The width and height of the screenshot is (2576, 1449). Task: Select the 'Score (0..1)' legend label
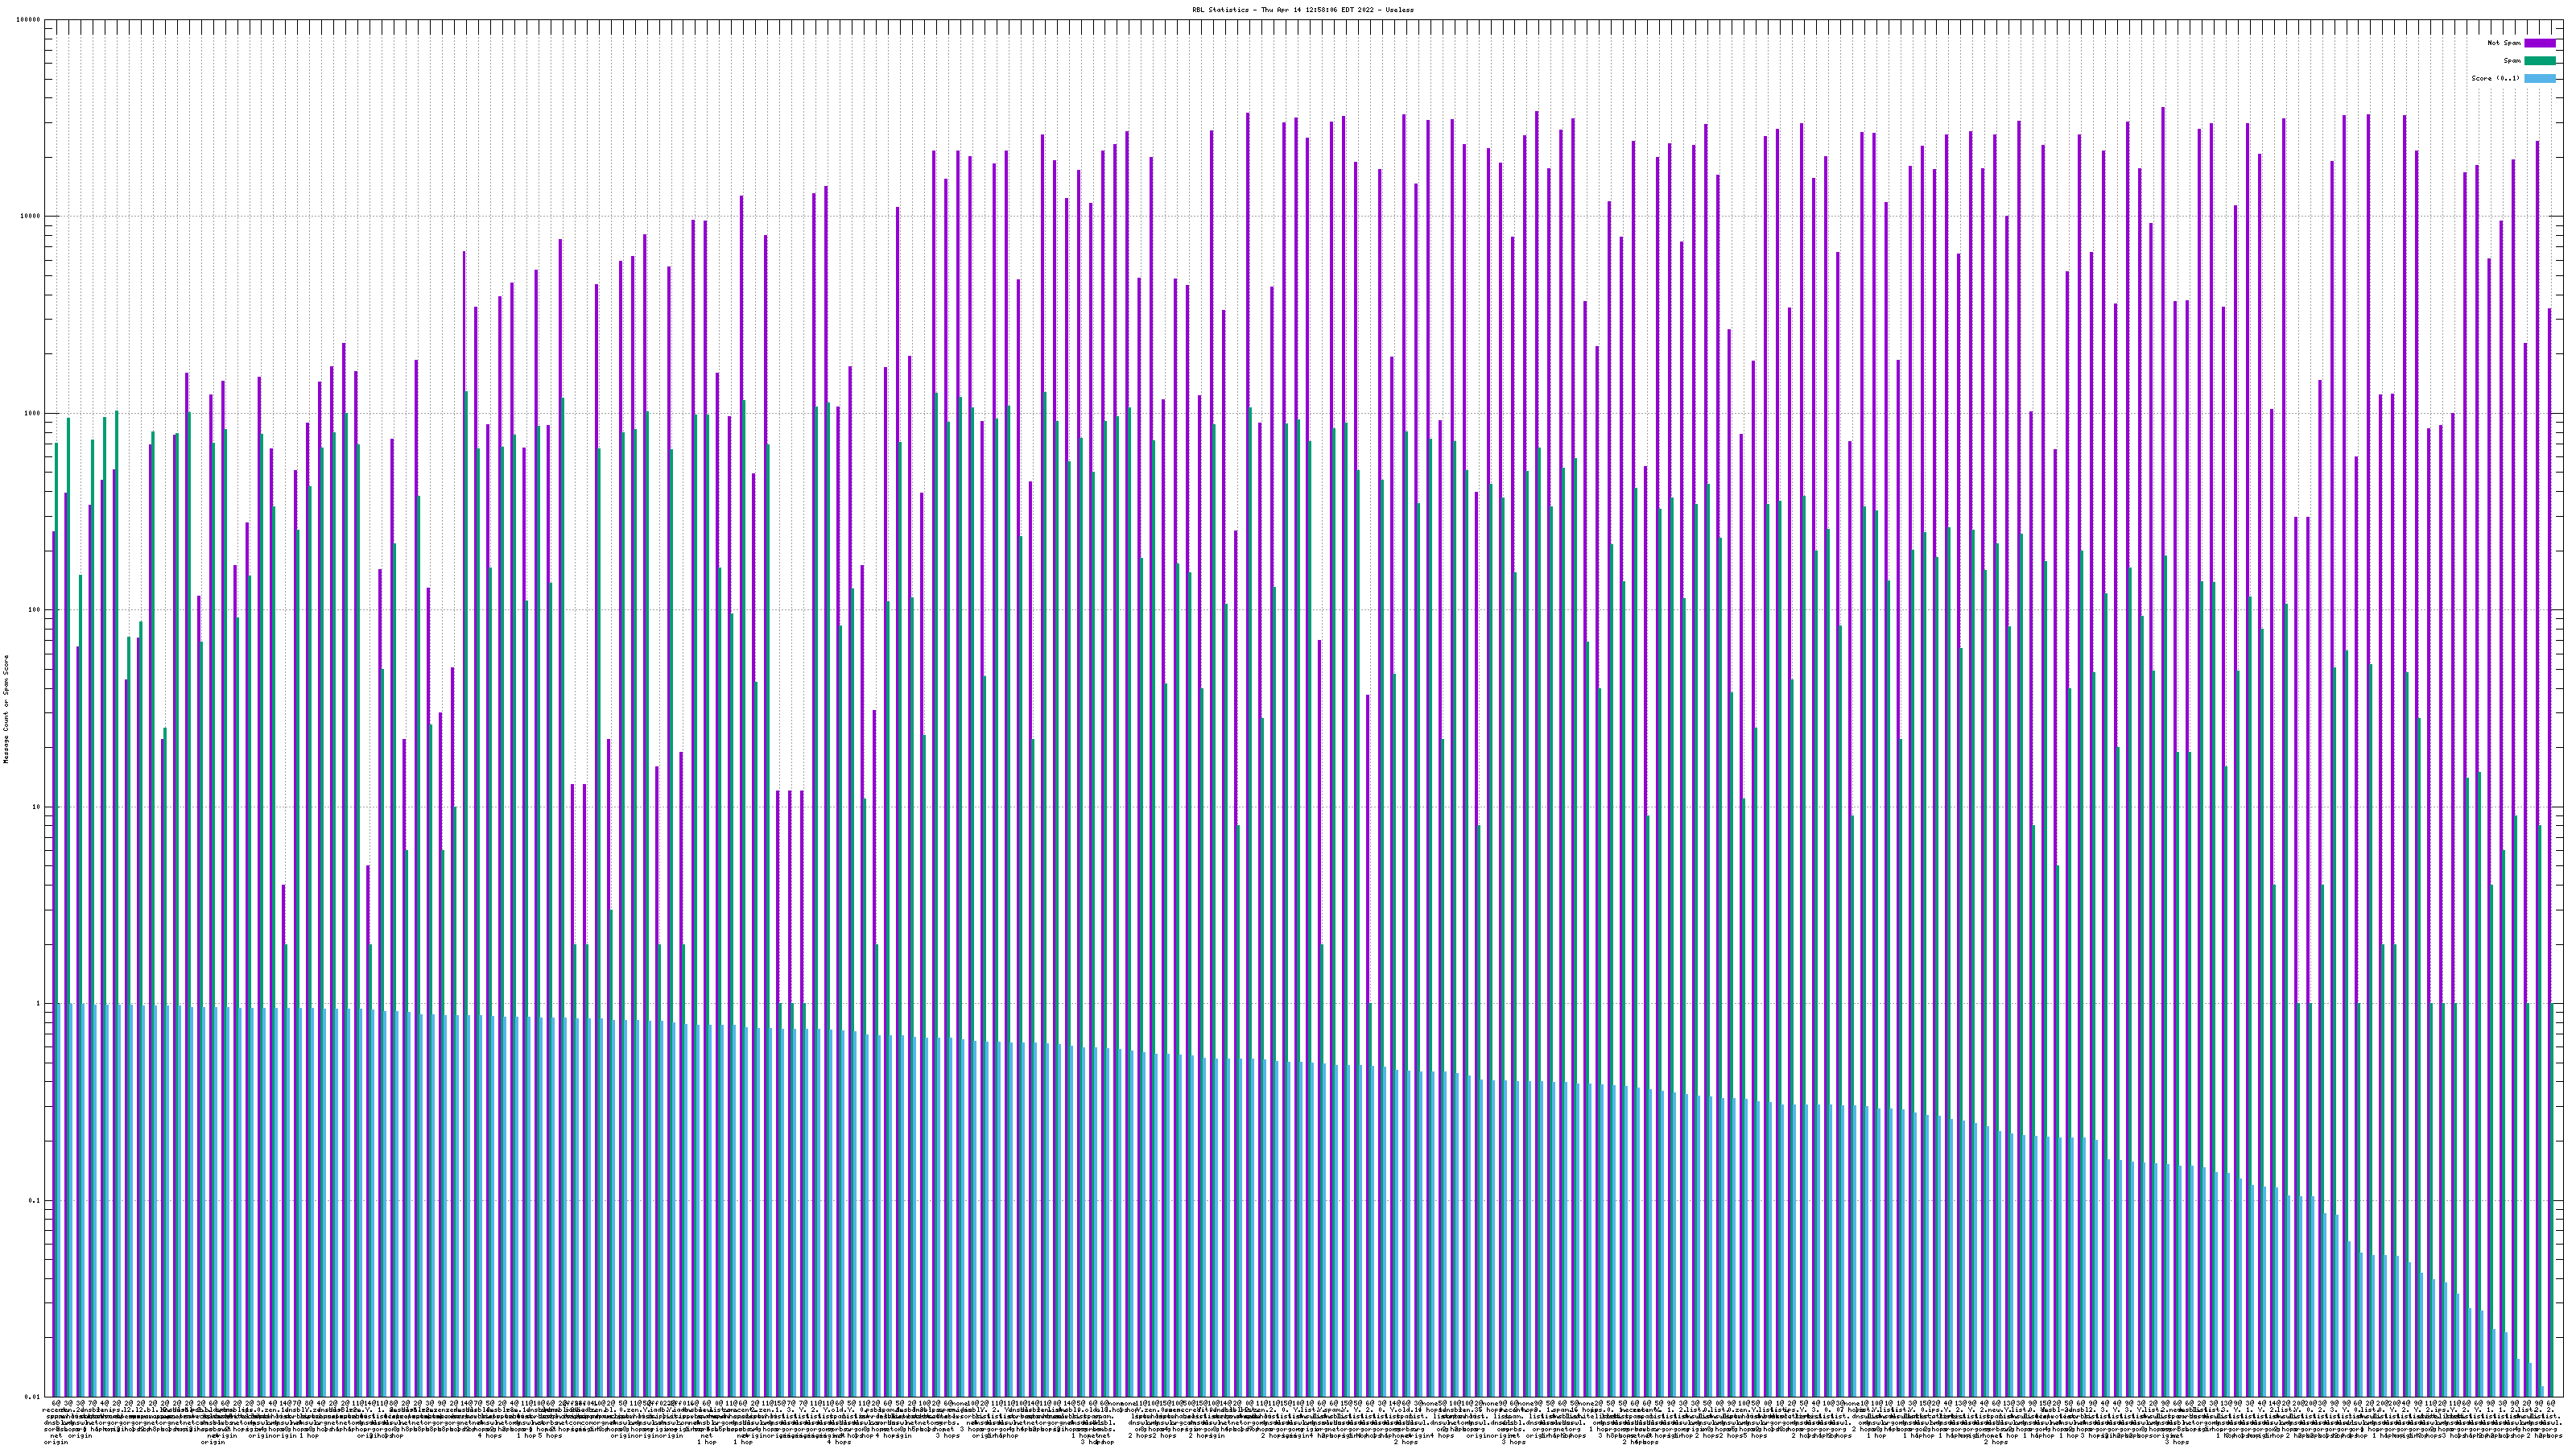tap(2495, 78)
